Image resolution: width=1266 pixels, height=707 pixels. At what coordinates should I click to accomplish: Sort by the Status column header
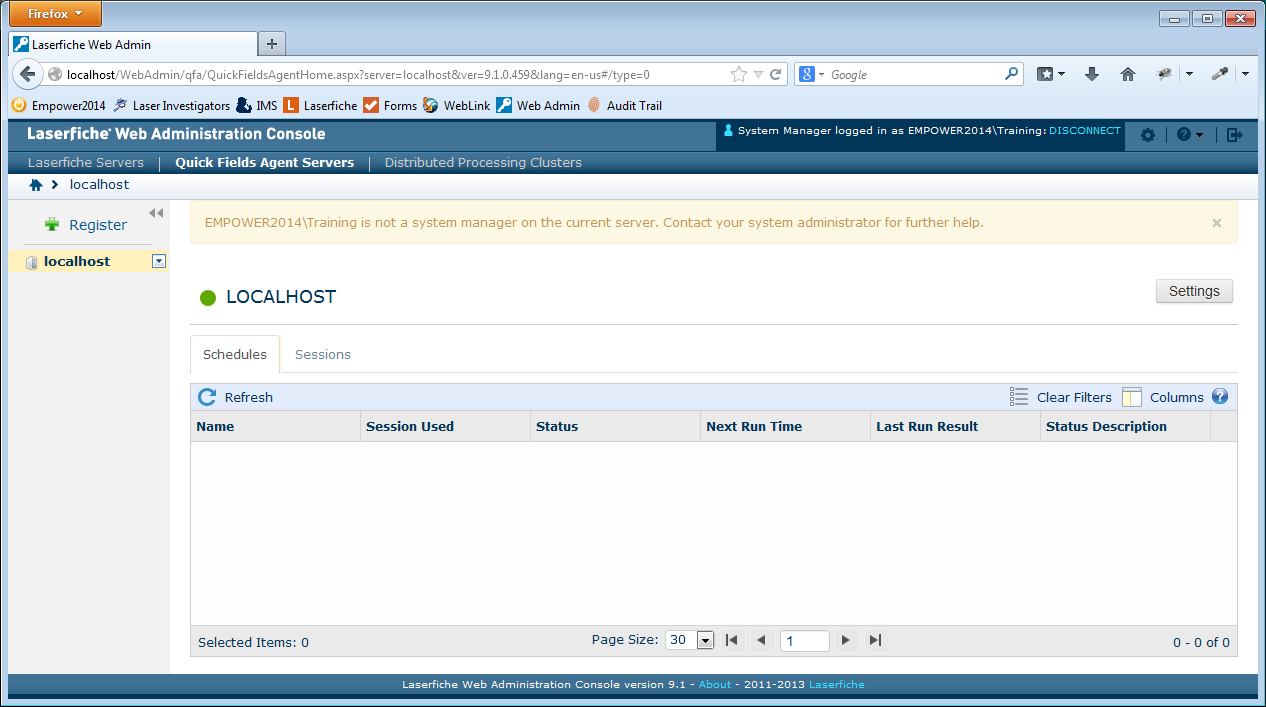(615, 426)
